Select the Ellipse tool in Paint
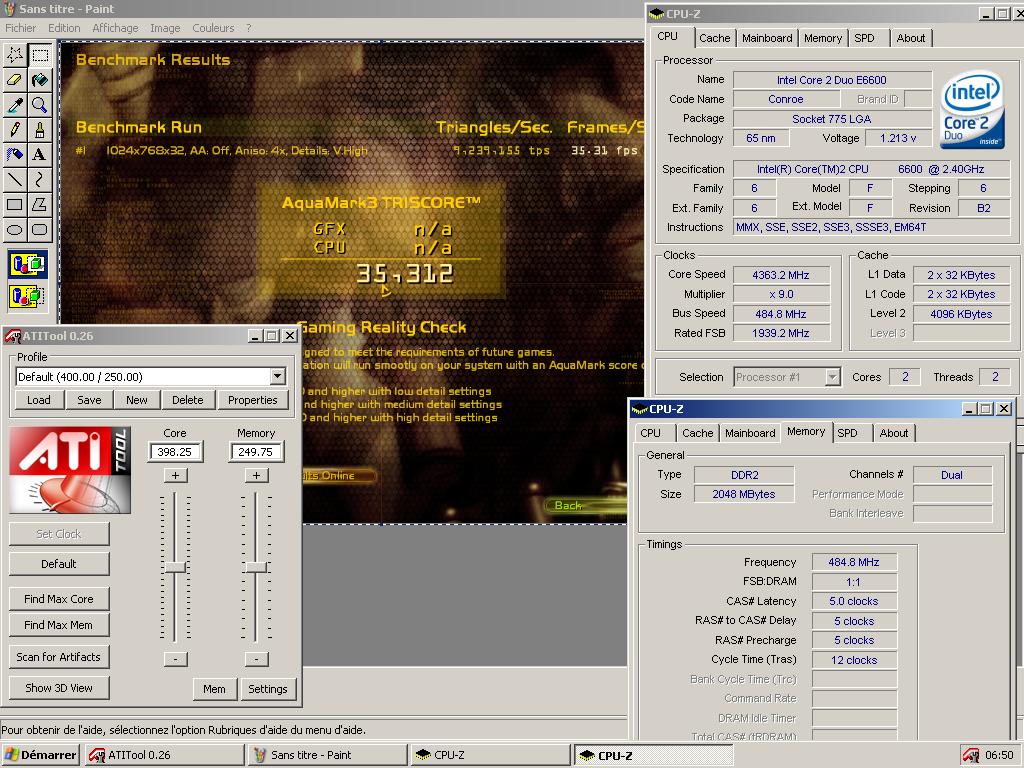Viewport: 1024px width, 768px height. pyautogui.click(x=15, y=229)
